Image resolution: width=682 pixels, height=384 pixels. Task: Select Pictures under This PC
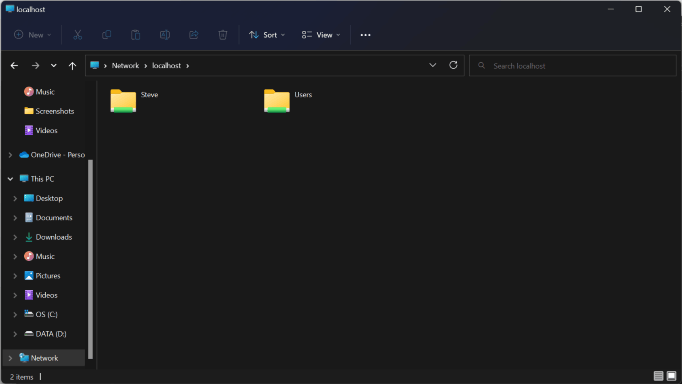point(42,276)
